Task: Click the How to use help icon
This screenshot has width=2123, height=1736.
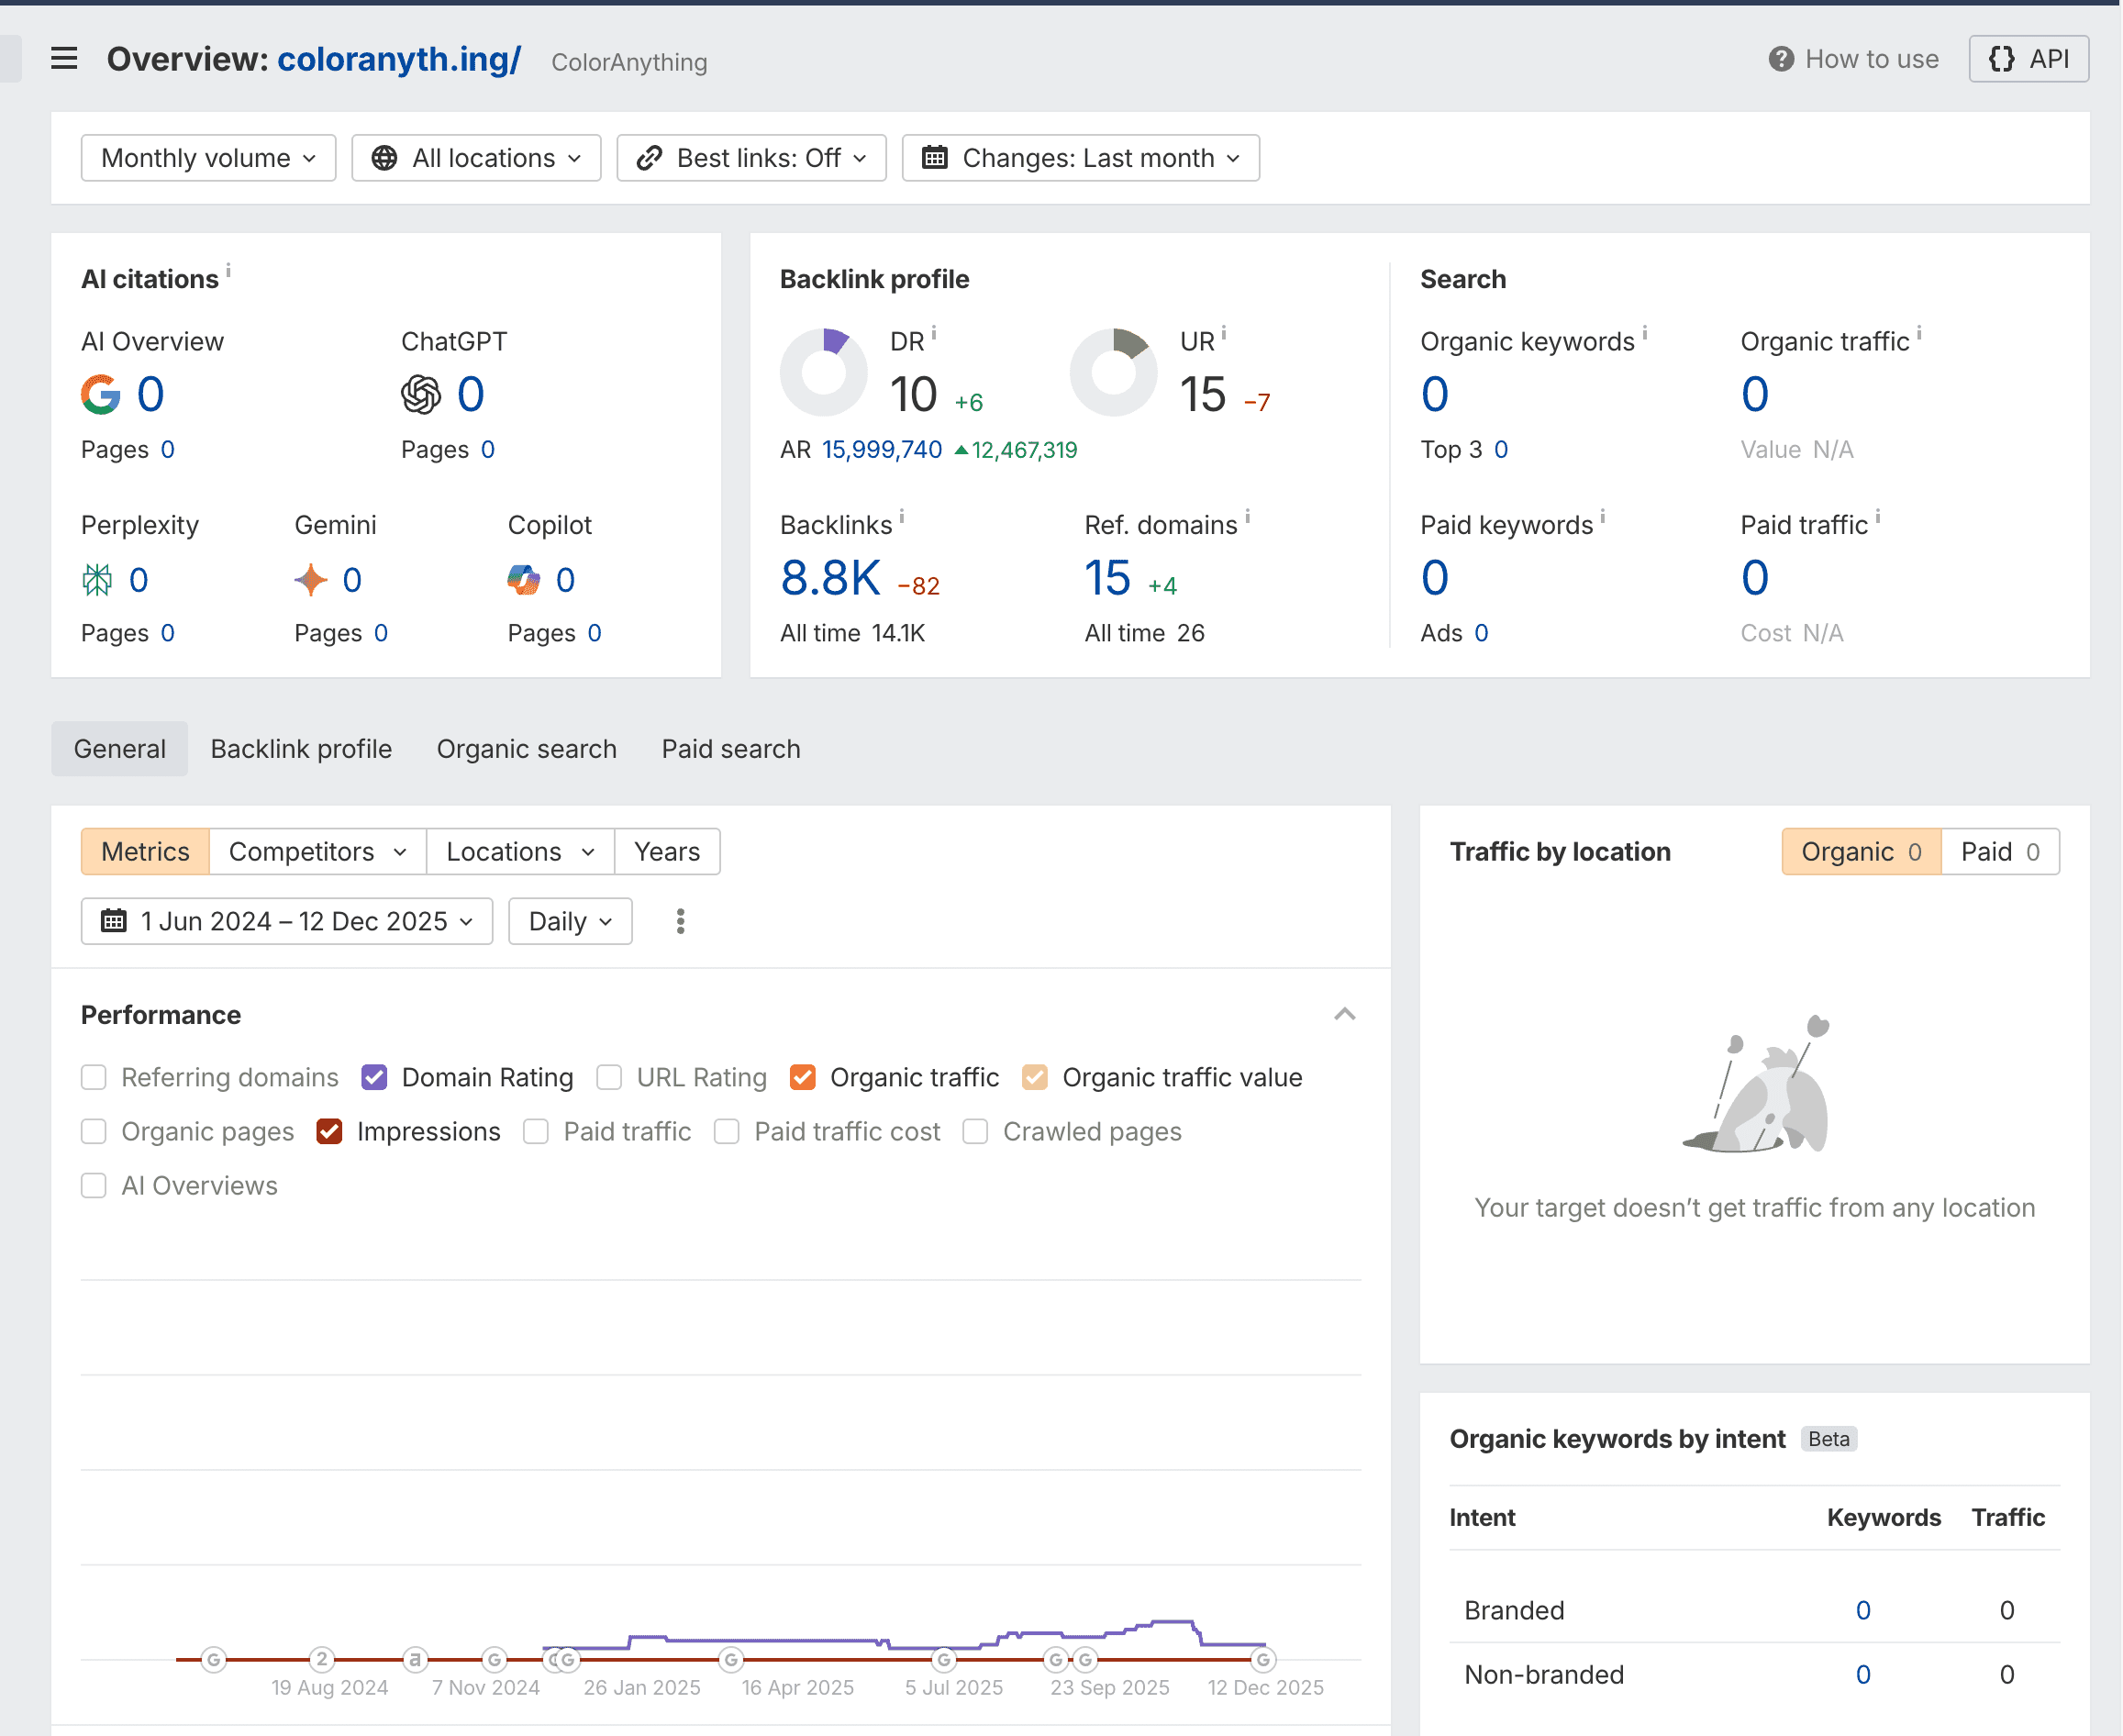Action: pyautogui.click(x=1780, y=59)
